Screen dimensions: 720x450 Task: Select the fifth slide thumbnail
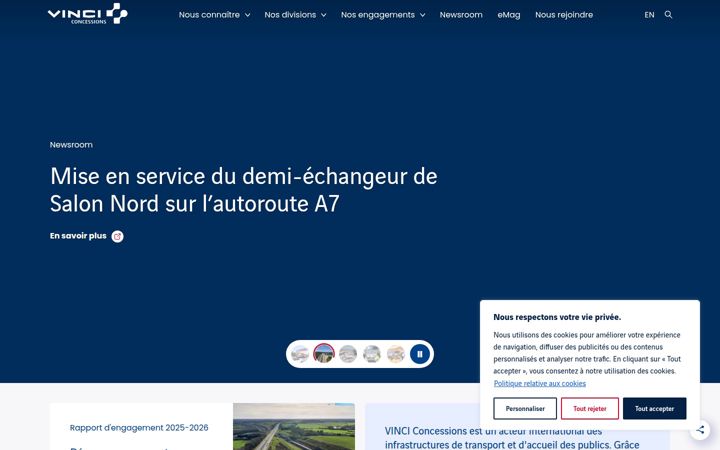tap(396, 354)
